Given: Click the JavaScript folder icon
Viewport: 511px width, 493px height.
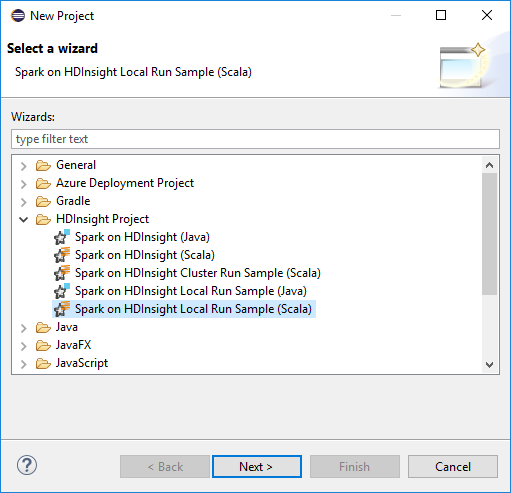Looking at the screenshot, I should (43, 363).
